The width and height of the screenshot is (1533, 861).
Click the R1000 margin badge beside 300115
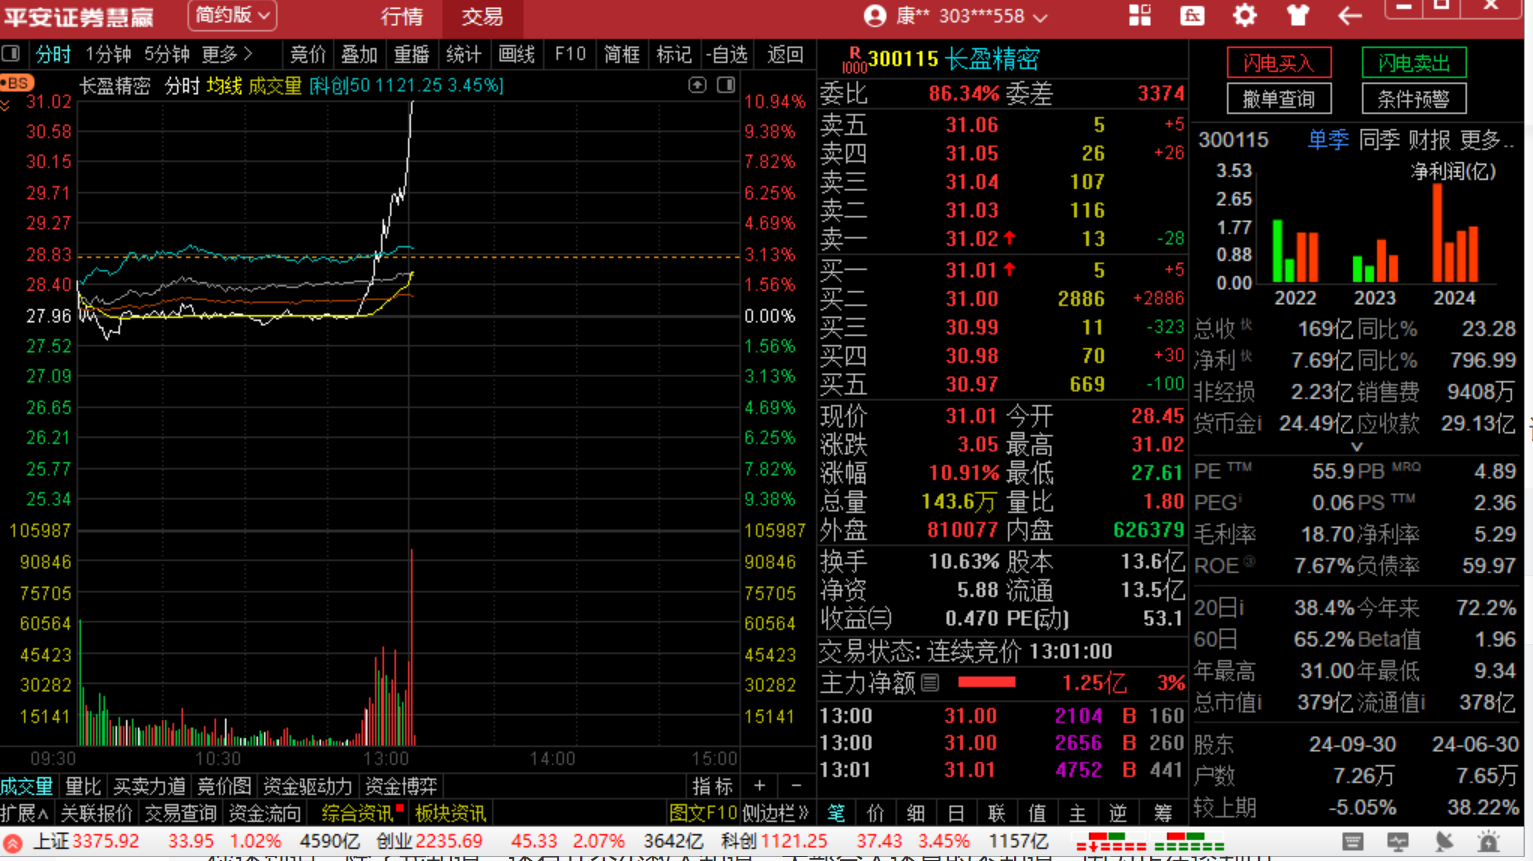pyautogui.click(x=854, y=60)
